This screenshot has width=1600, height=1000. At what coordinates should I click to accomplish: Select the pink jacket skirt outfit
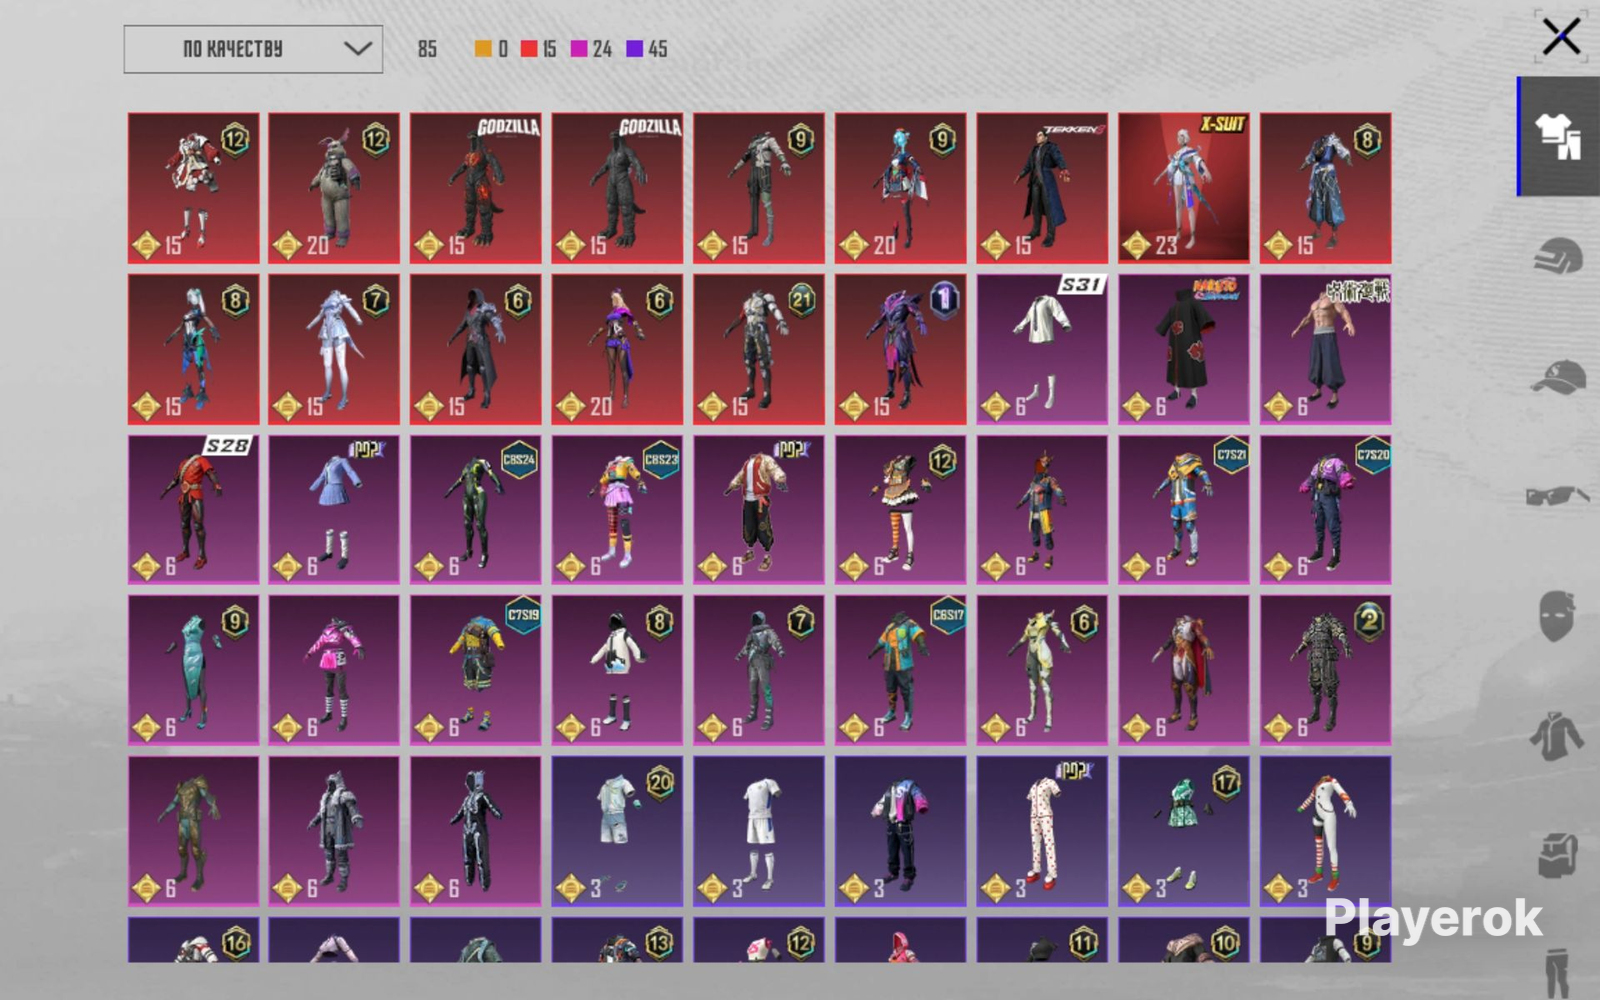[x=334, y=670]
